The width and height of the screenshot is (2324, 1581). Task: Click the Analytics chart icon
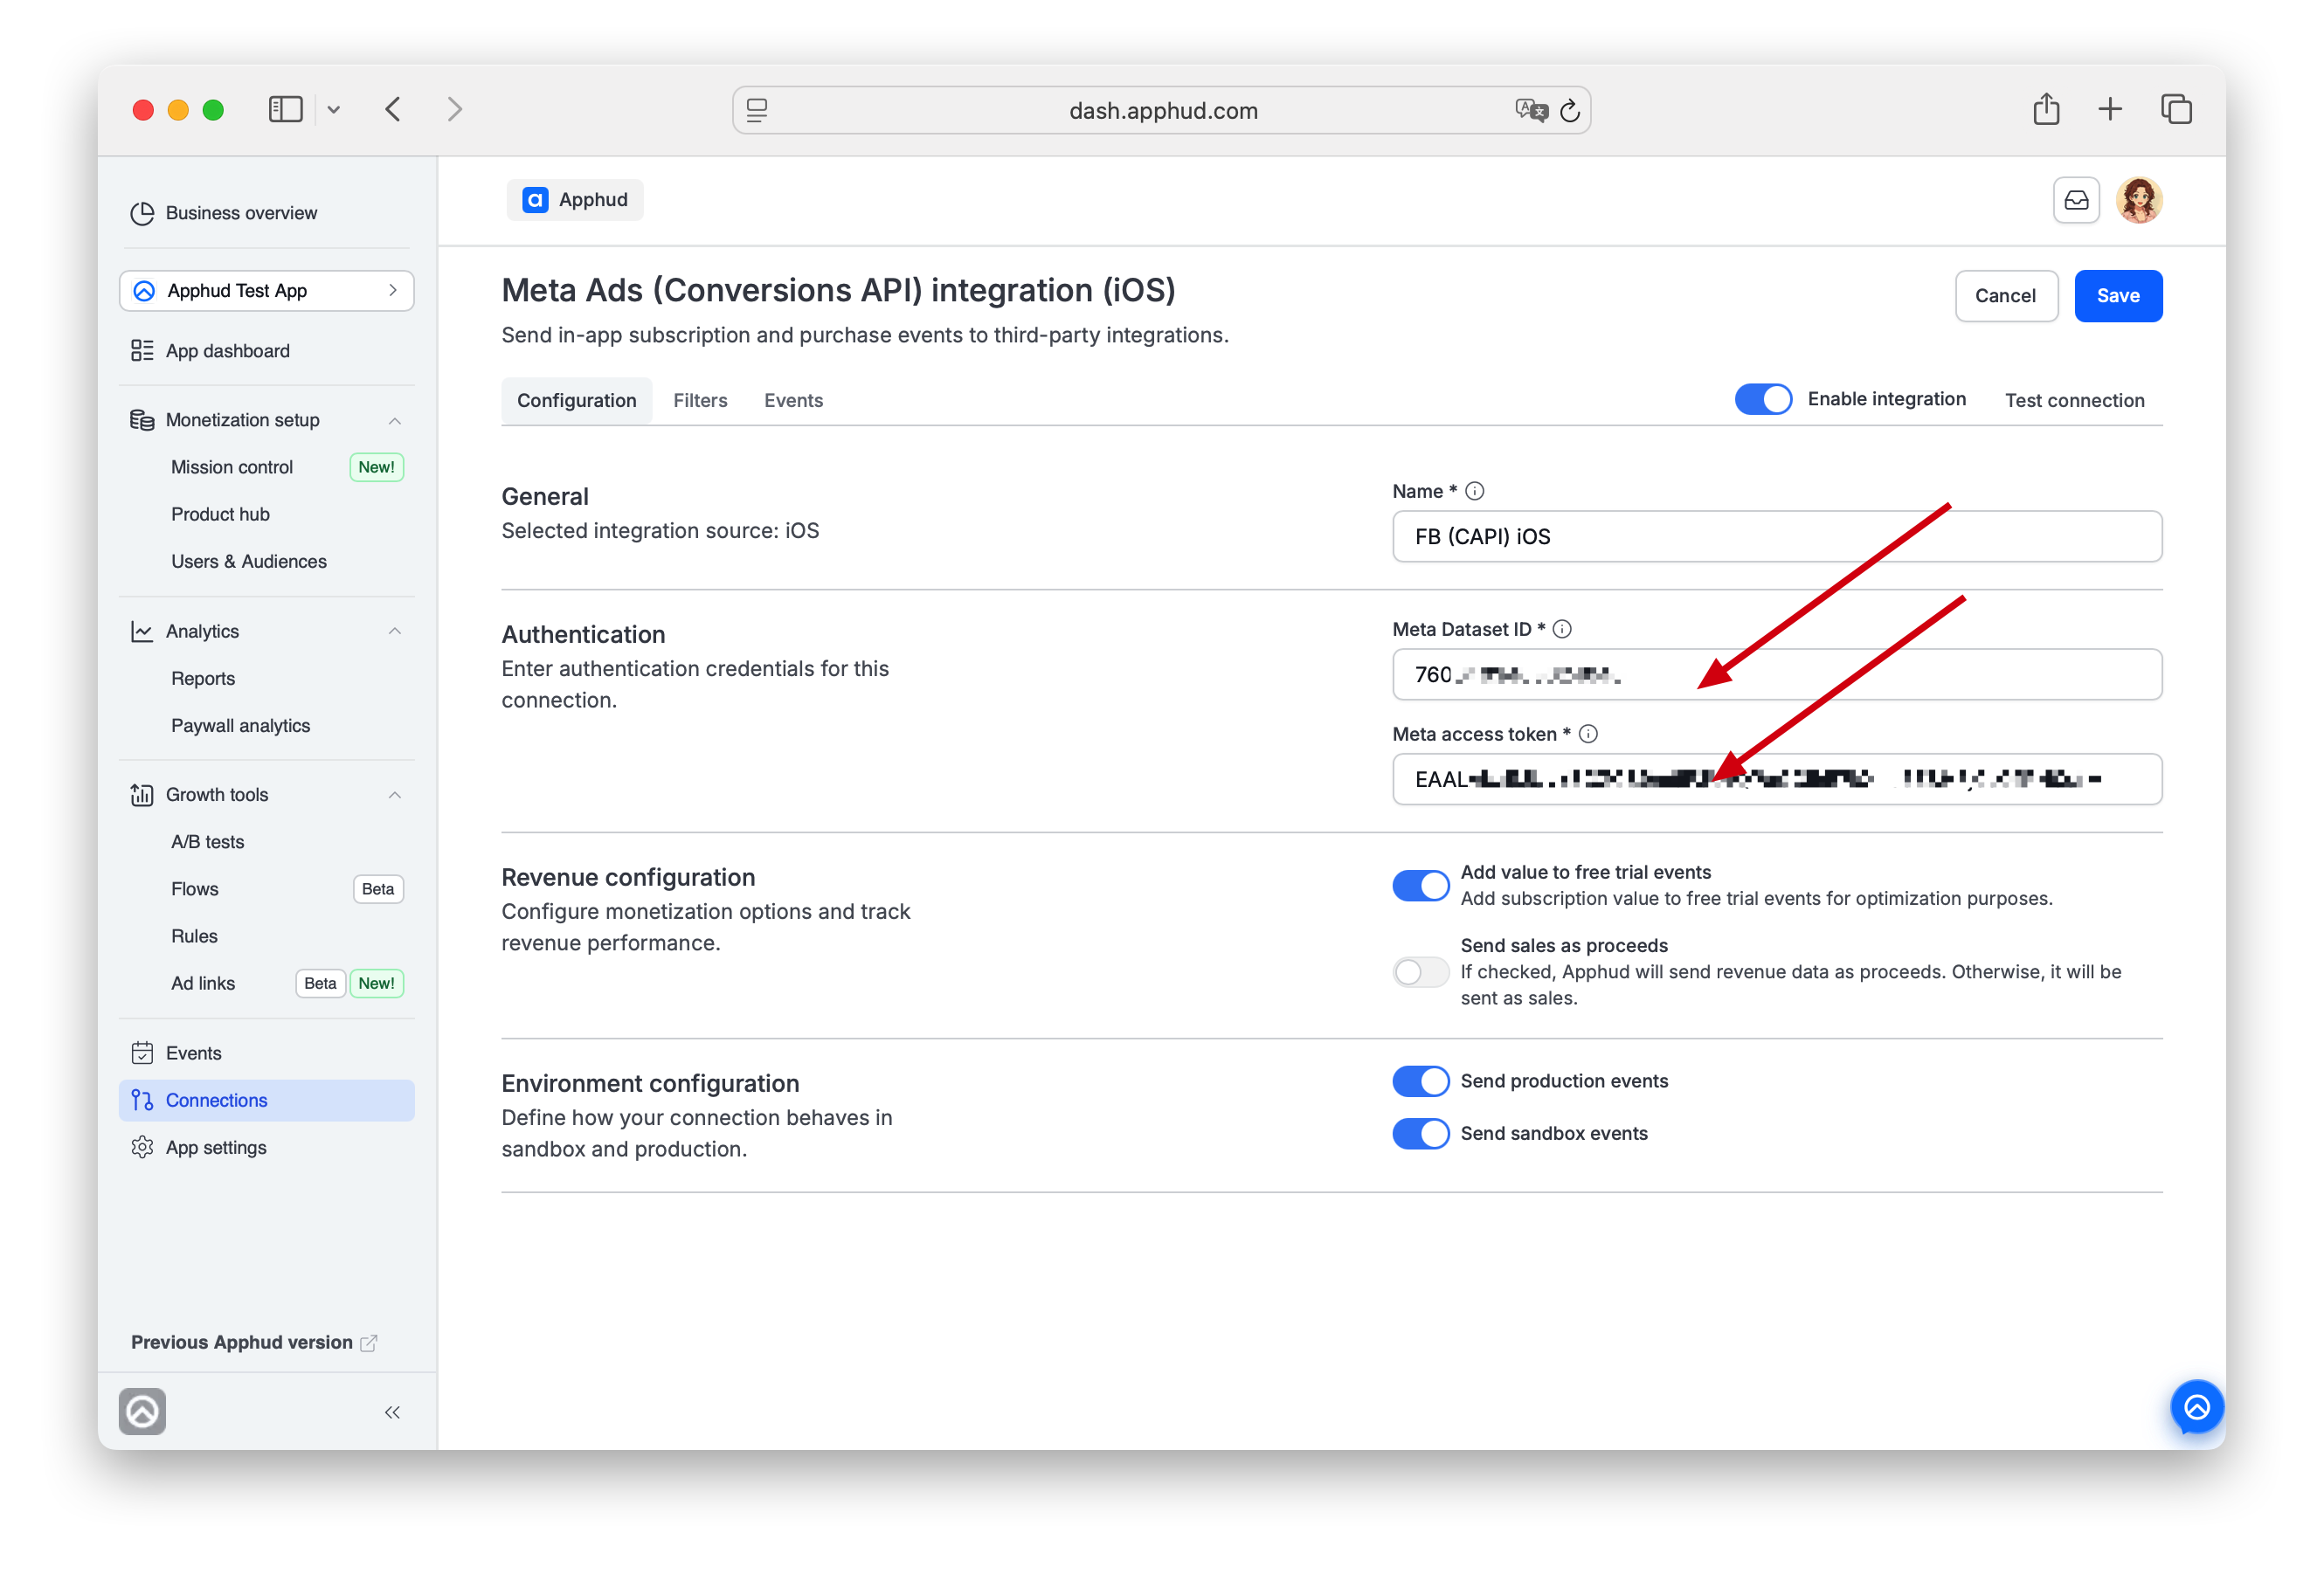pos(142,631)
